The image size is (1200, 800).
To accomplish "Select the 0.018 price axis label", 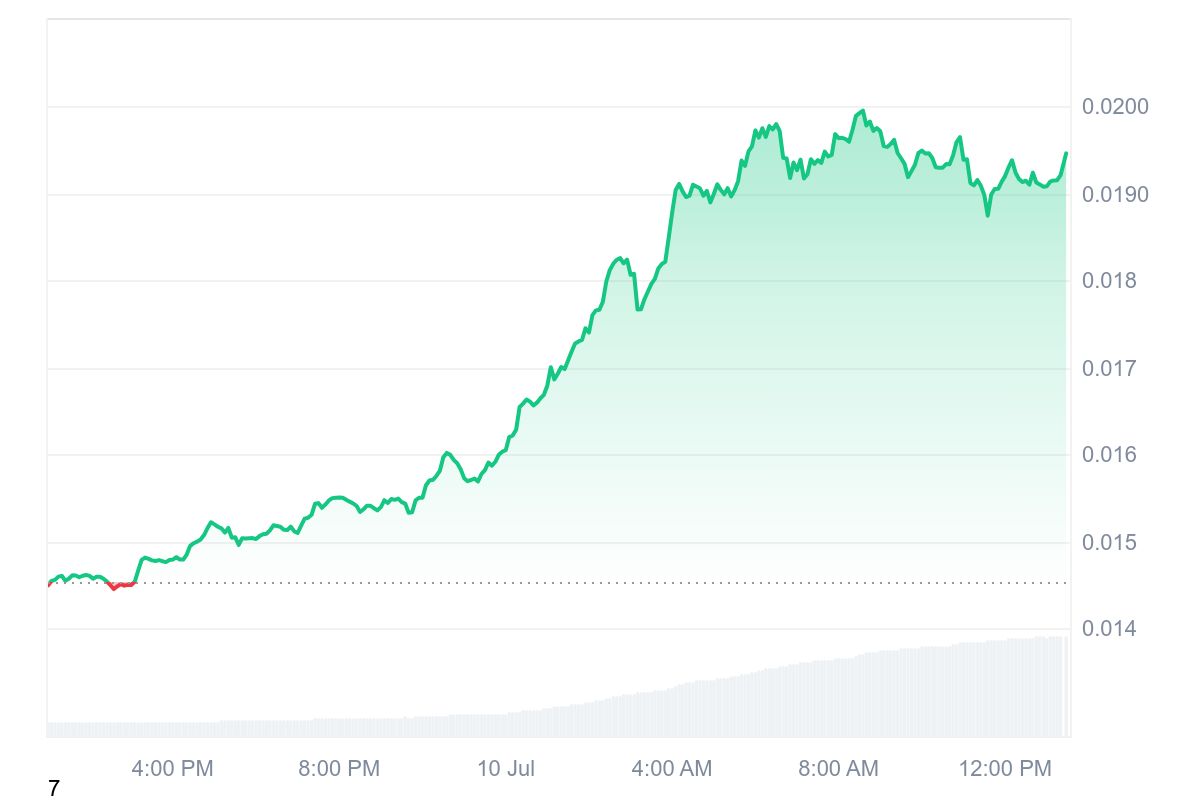I will 1109,281.
